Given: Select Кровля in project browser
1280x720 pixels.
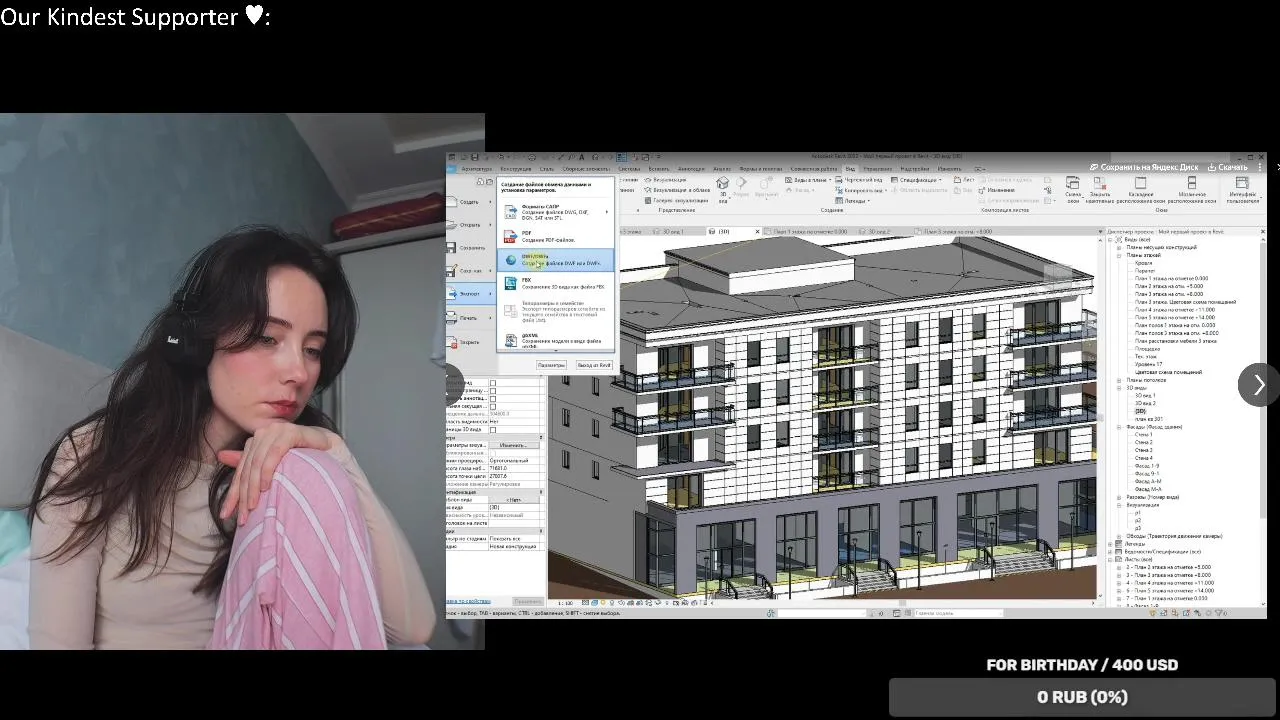Looking at the screenshot, I should click(1143, 263).
